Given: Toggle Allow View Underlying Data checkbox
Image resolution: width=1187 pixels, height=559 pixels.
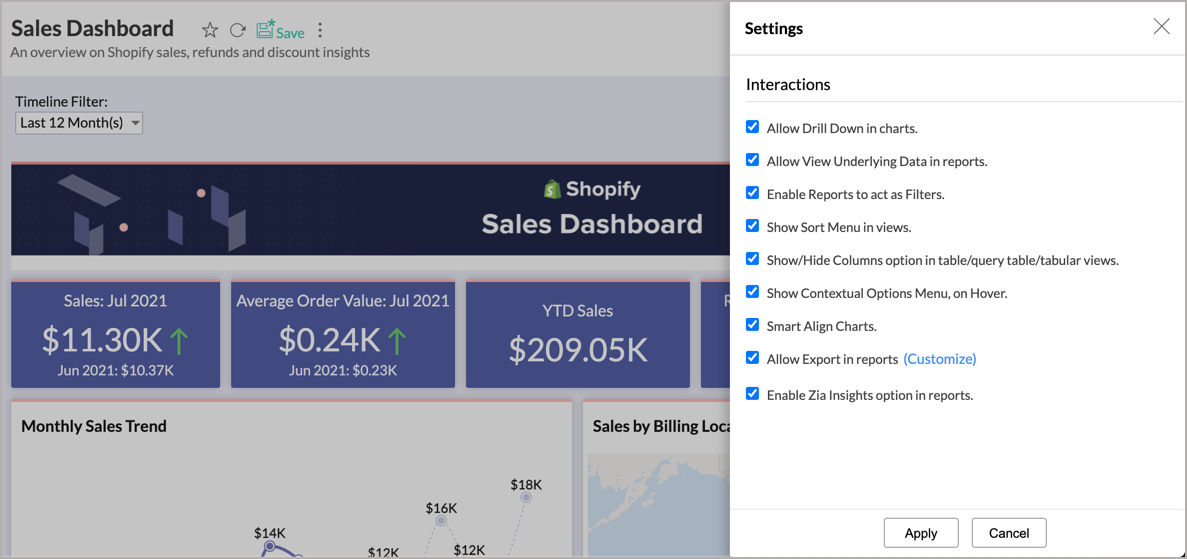Looking at the screenshot, I should click(752, 160).
